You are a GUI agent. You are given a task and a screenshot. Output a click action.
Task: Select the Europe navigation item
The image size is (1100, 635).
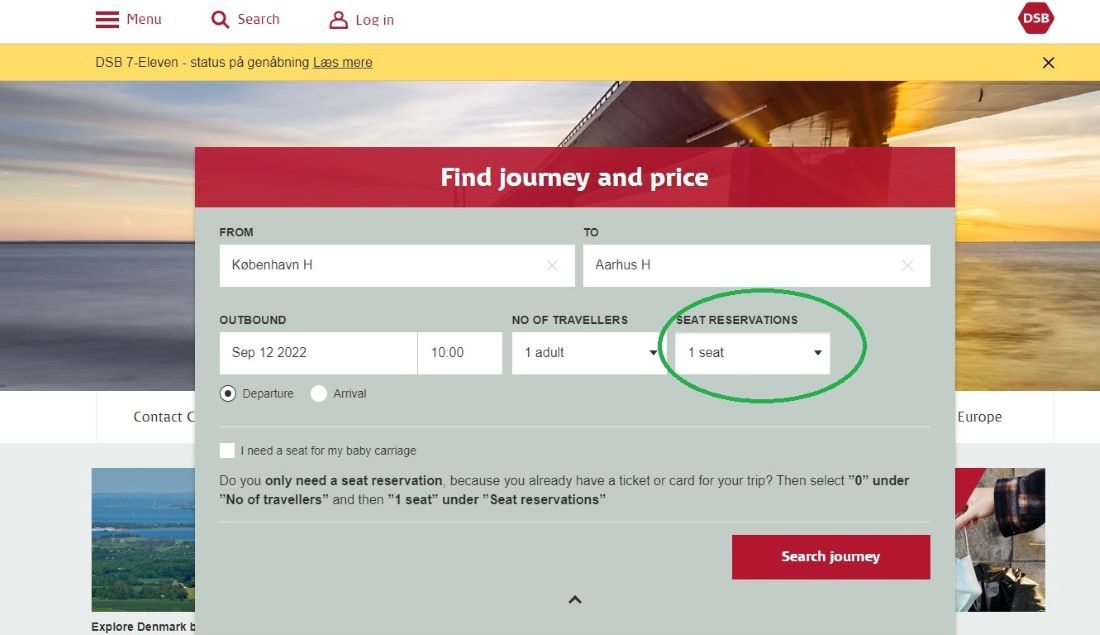pos(981,417)
